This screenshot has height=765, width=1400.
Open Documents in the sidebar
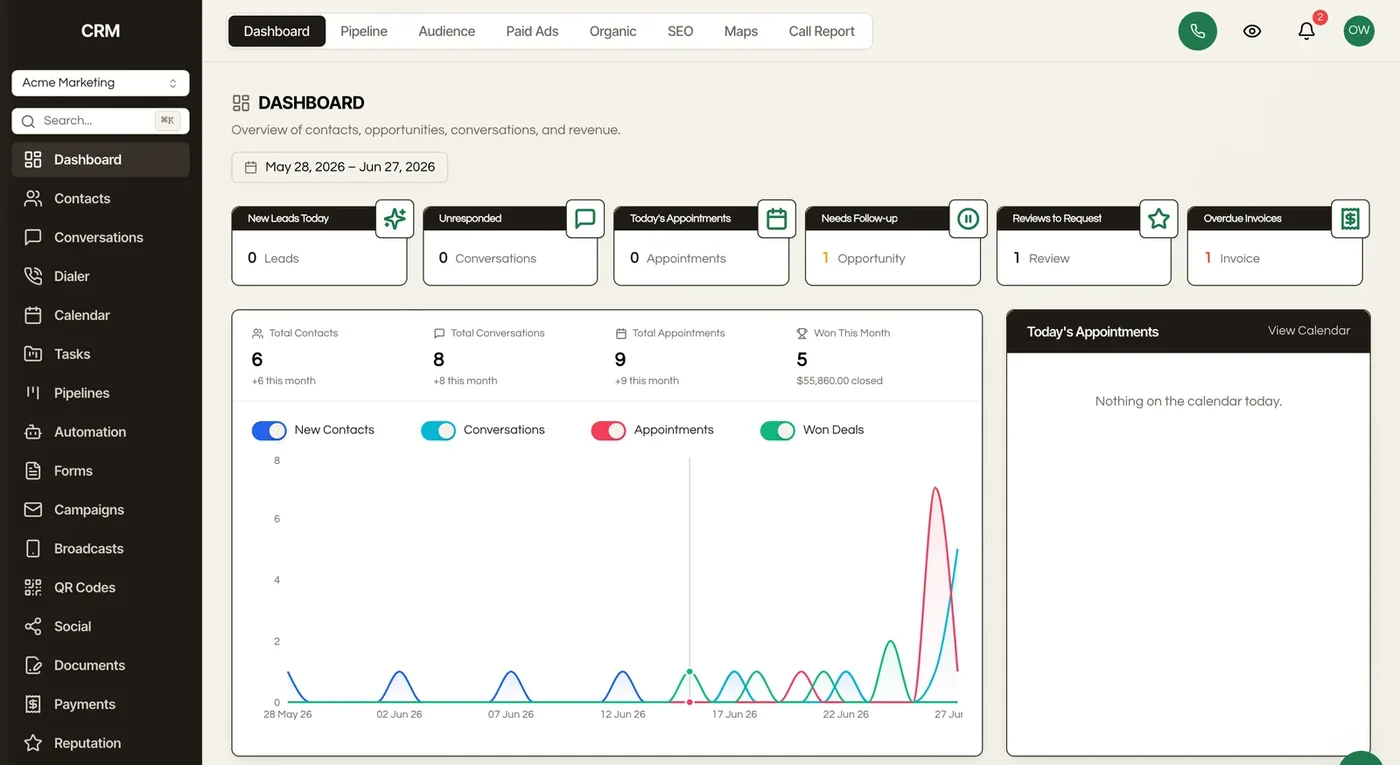[x=100, y=665]
